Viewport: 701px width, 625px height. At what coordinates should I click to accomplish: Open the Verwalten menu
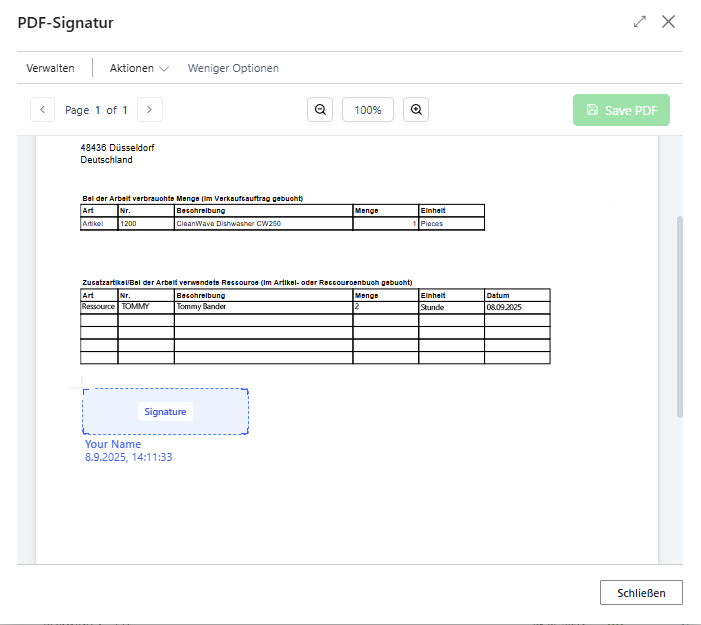coord(51,68)
